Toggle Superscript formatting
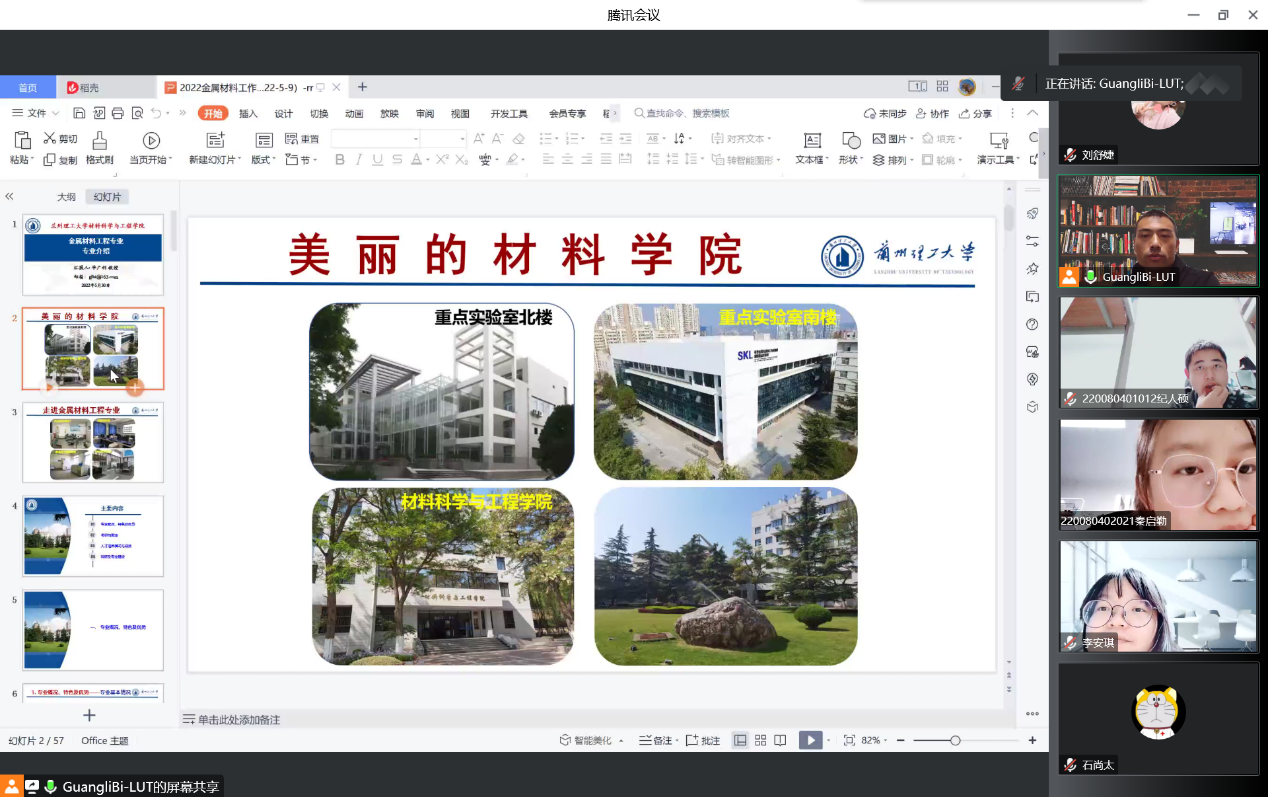This screenshot has height=797, width=1268. 442,160
